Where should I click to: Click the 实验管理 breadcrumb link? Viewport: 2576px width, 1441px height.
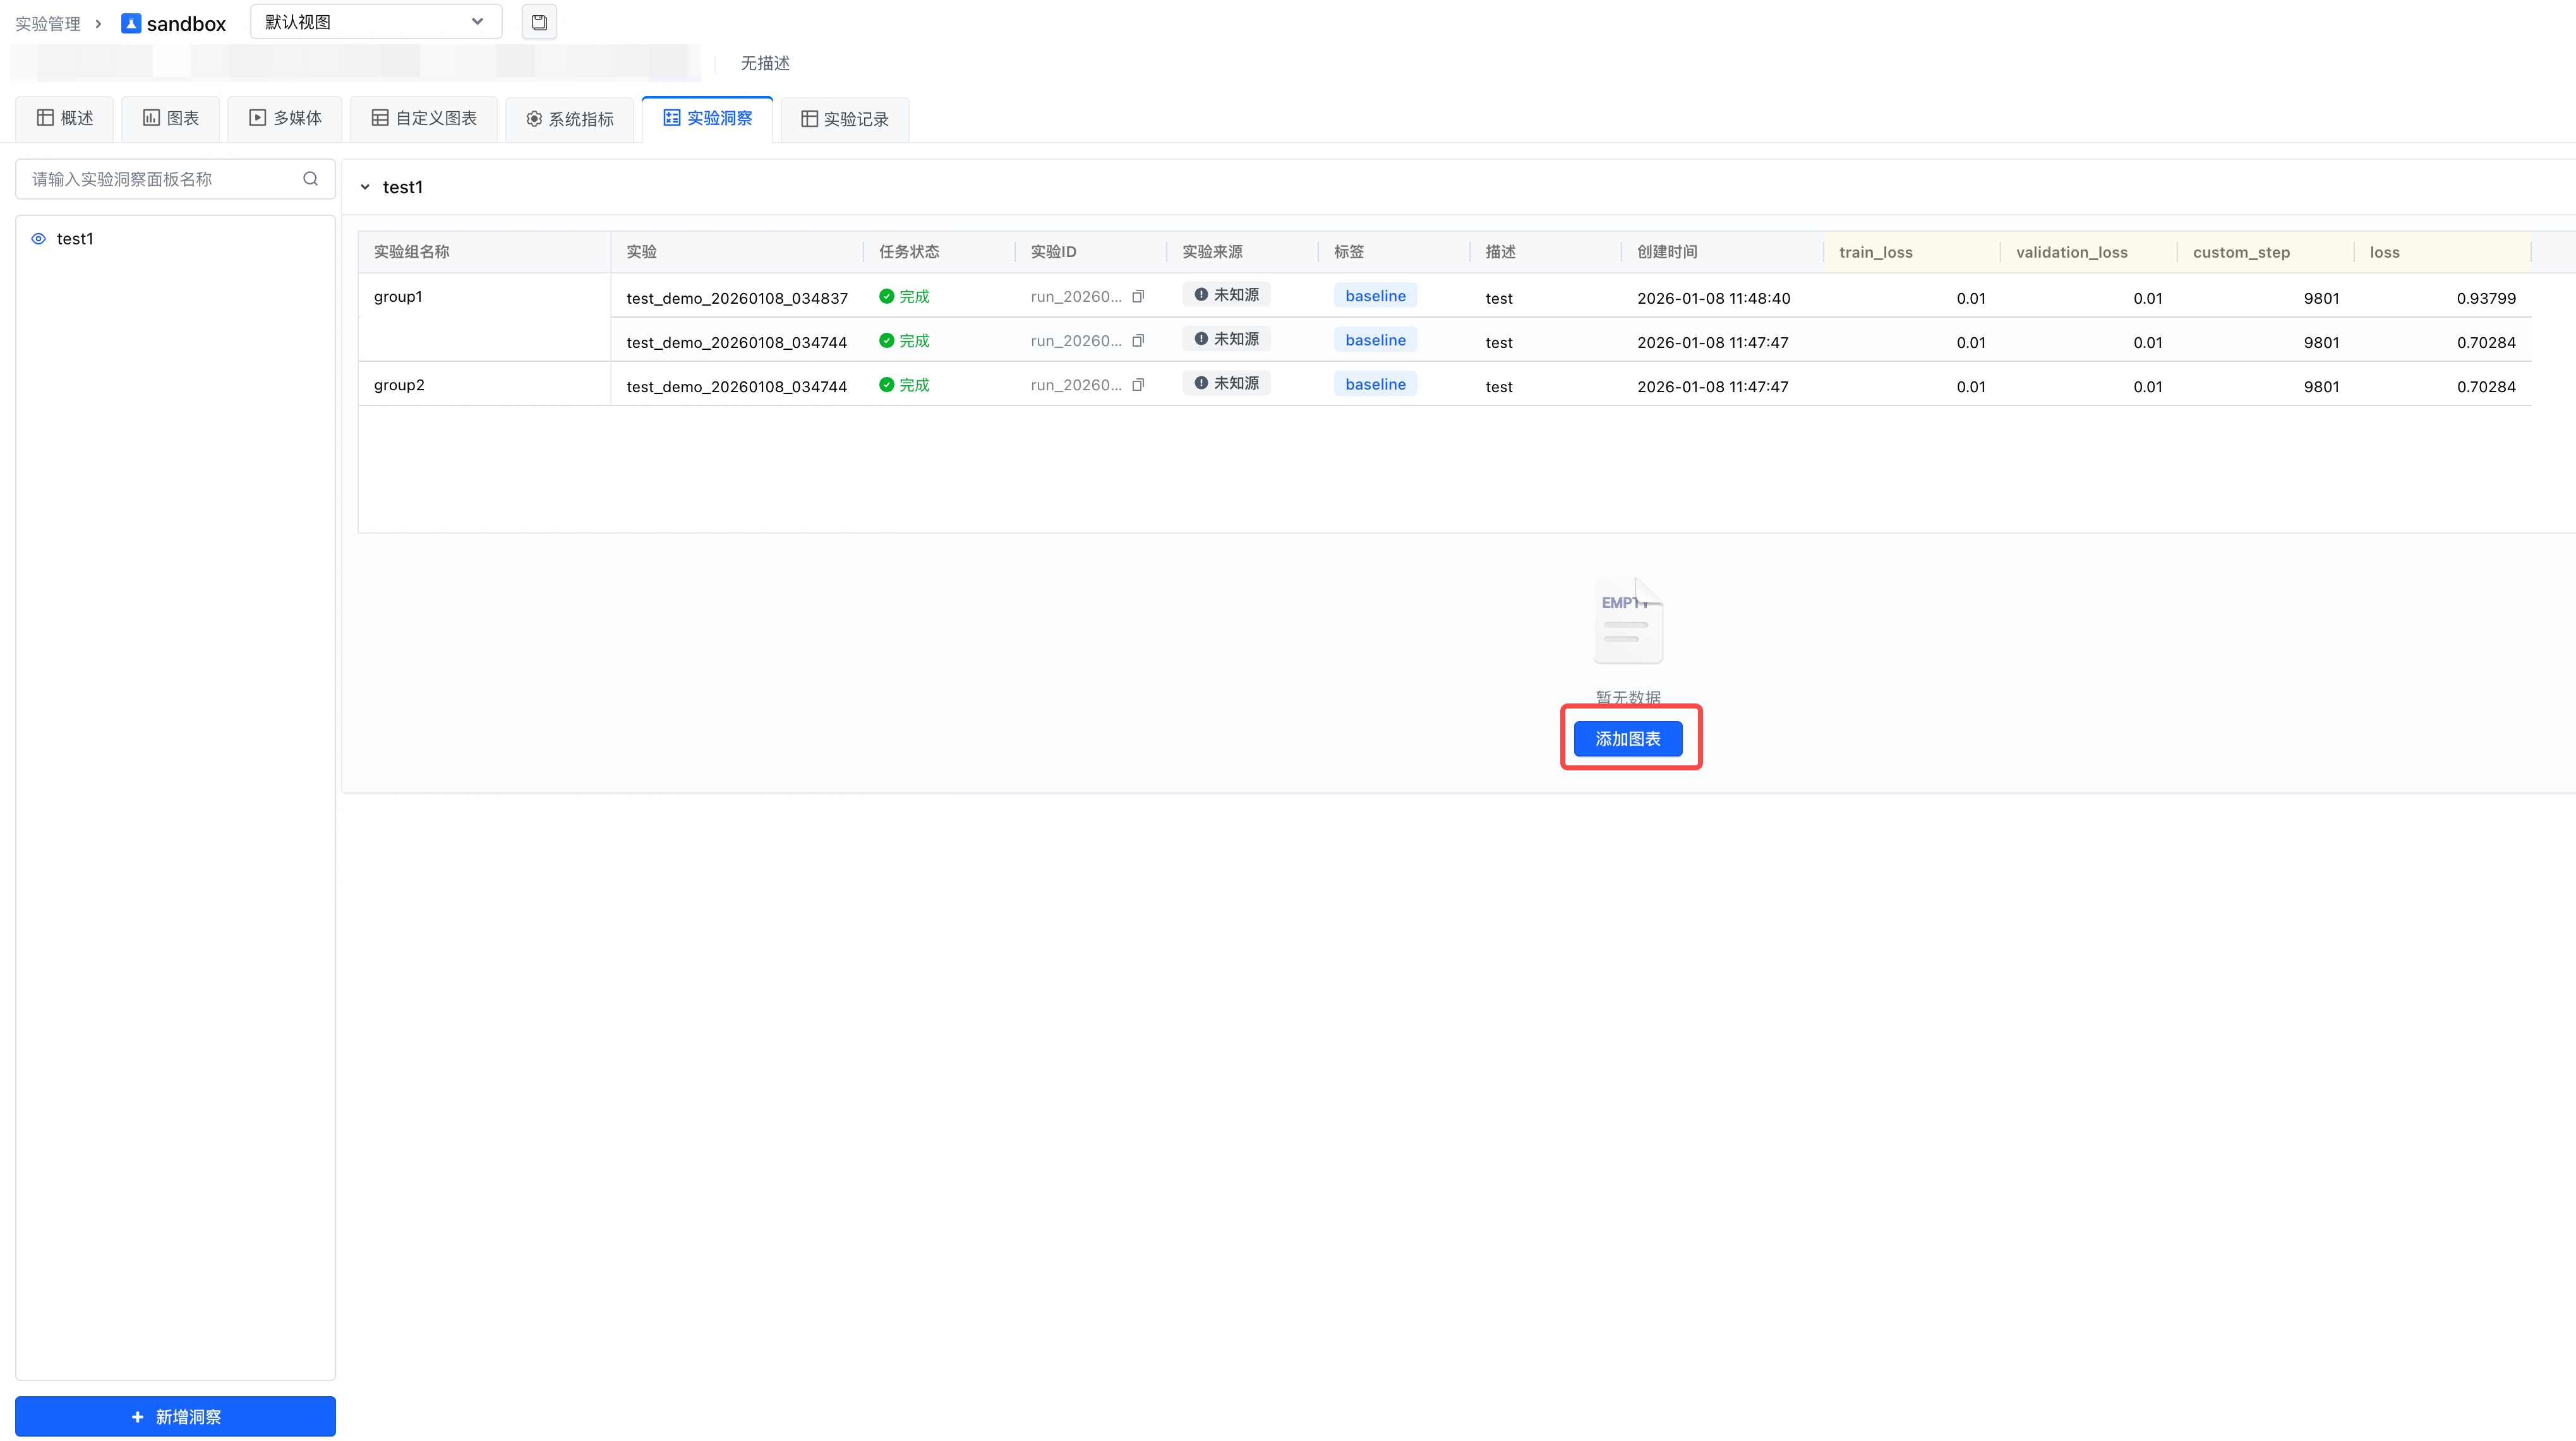pyautogui.click(x=48, y=24)
